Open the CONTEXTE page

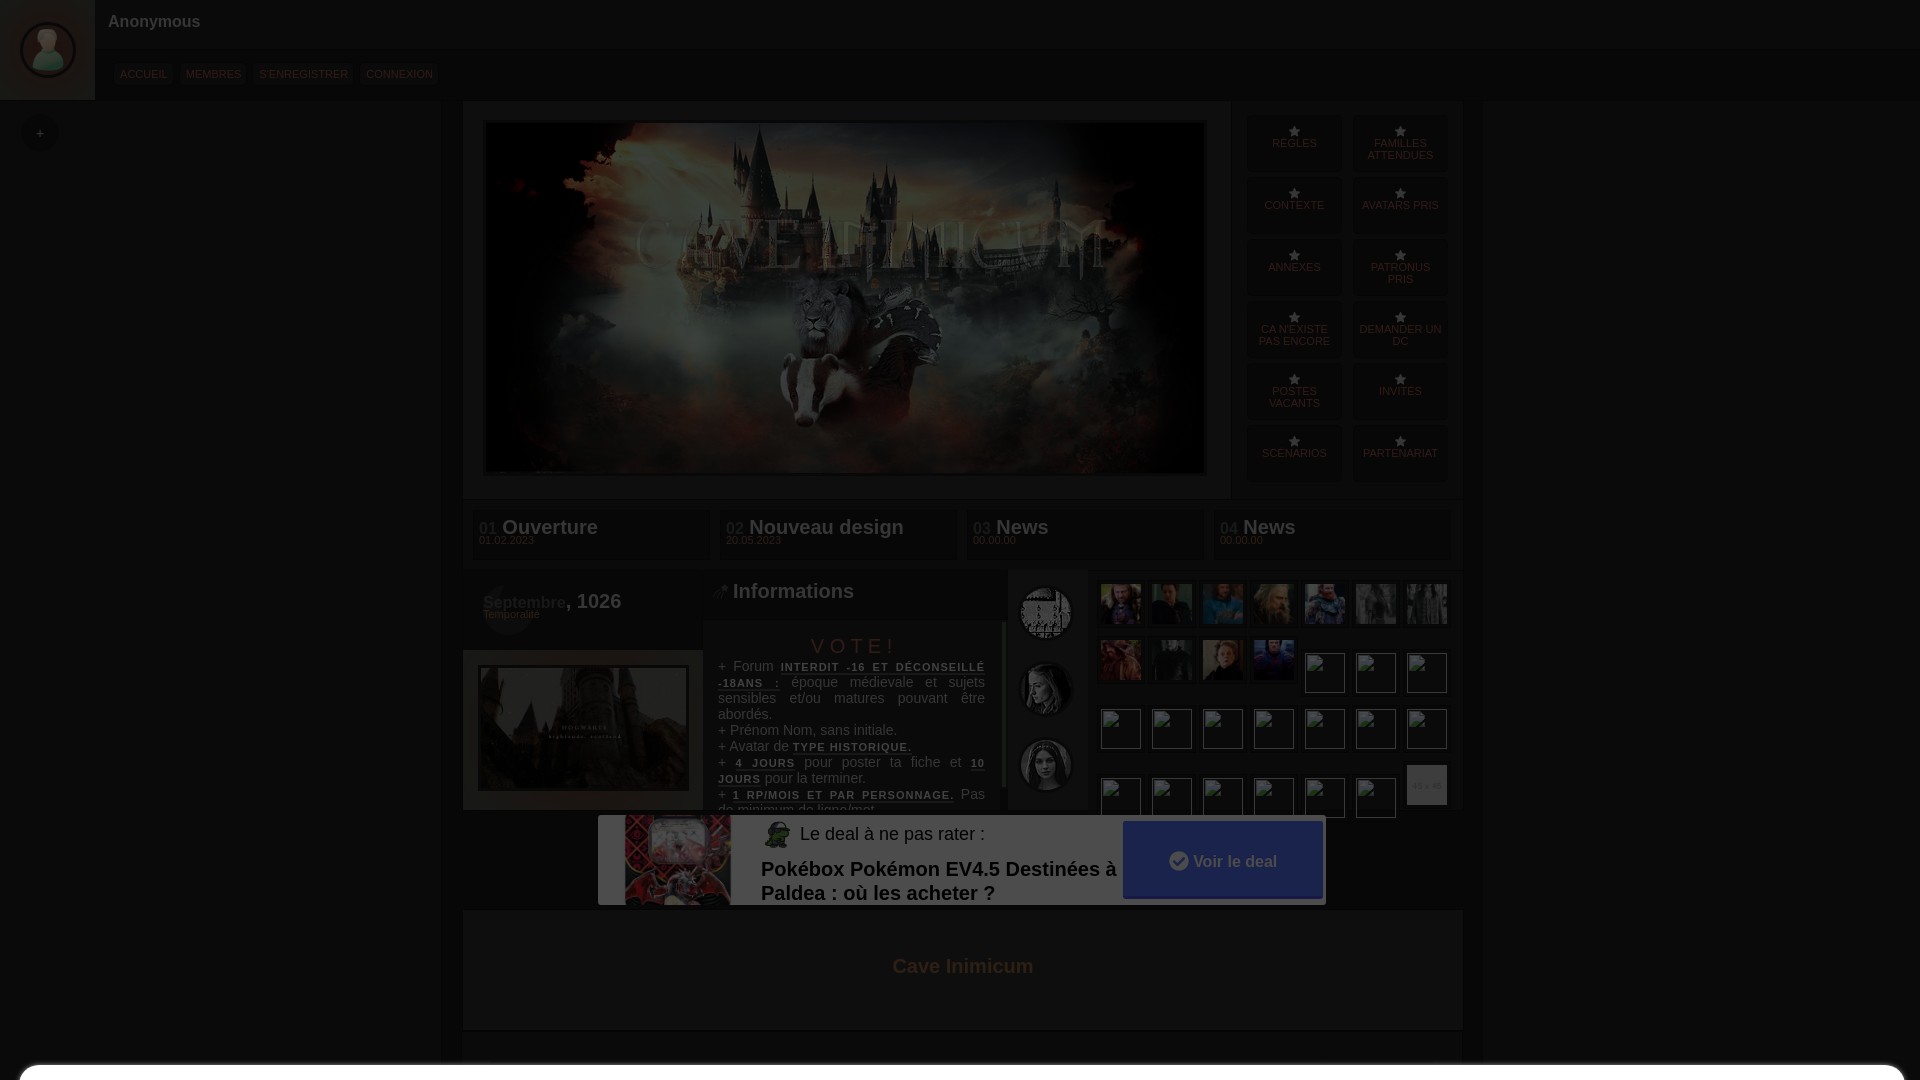[1294, 205]
